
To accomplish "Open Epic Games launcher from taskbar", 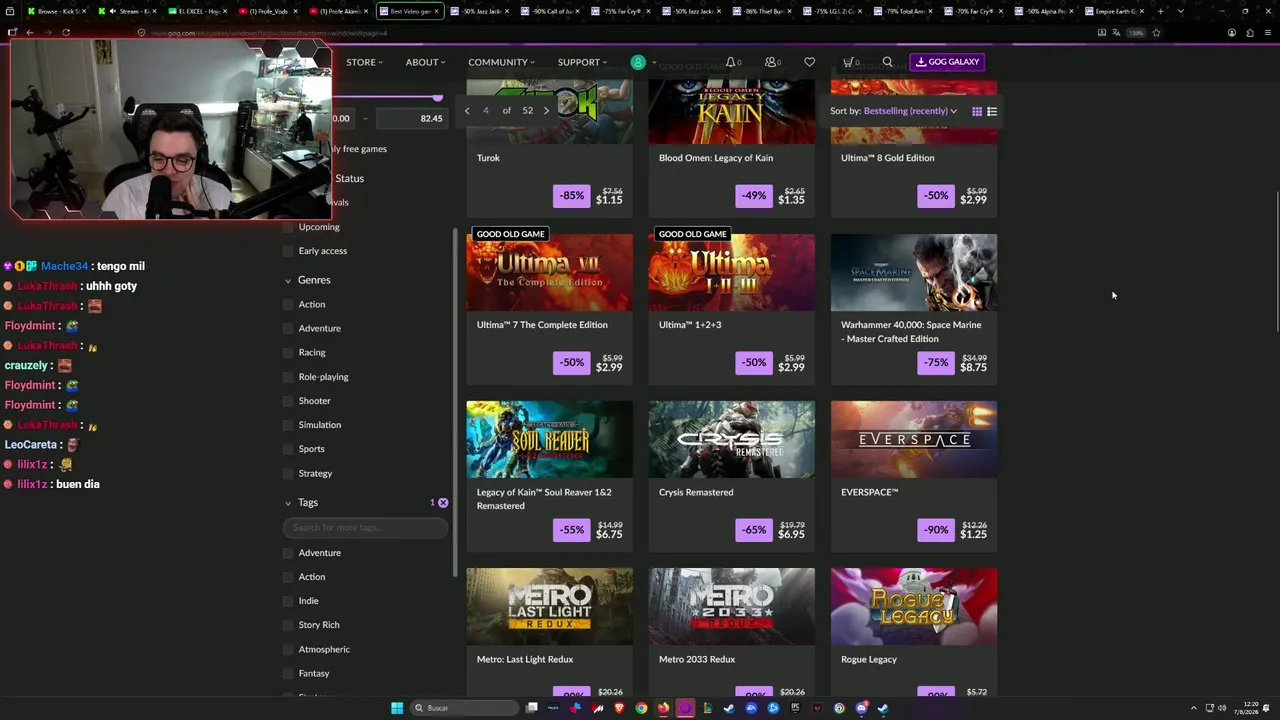I will coord(795,708).
